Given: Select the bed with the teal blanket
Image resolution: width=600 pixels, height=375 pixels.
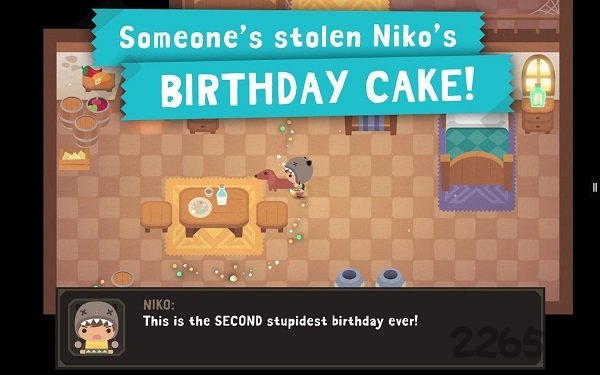Looking at the screenshot, I should coord(476,152).
